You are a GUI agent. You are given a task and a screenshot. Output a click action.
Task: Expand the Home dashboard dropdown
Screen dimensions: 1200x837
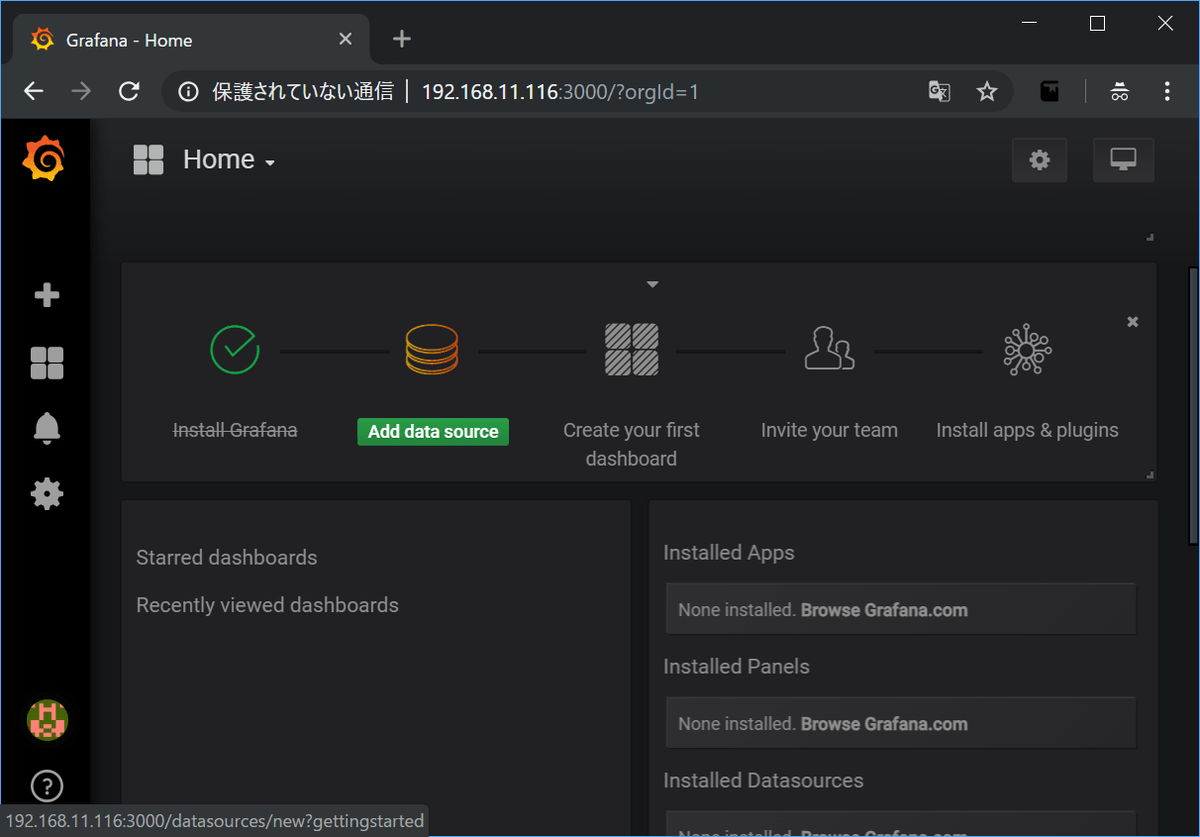[x=229, y=160]
